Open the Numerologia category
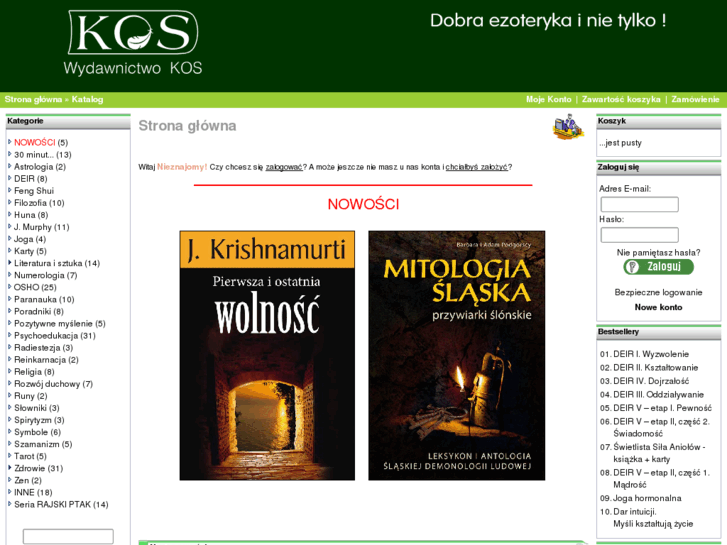 tap(39, 275)
